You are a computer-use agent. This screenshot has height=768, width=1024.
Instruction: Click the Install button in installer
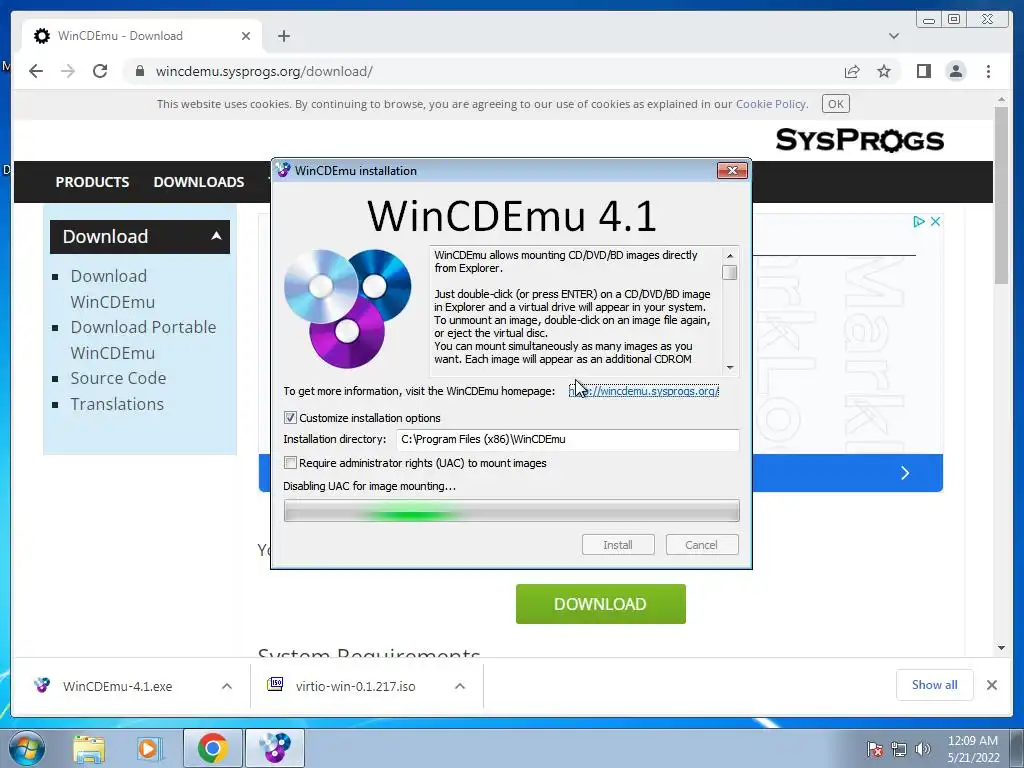click(x=618, y=545)
